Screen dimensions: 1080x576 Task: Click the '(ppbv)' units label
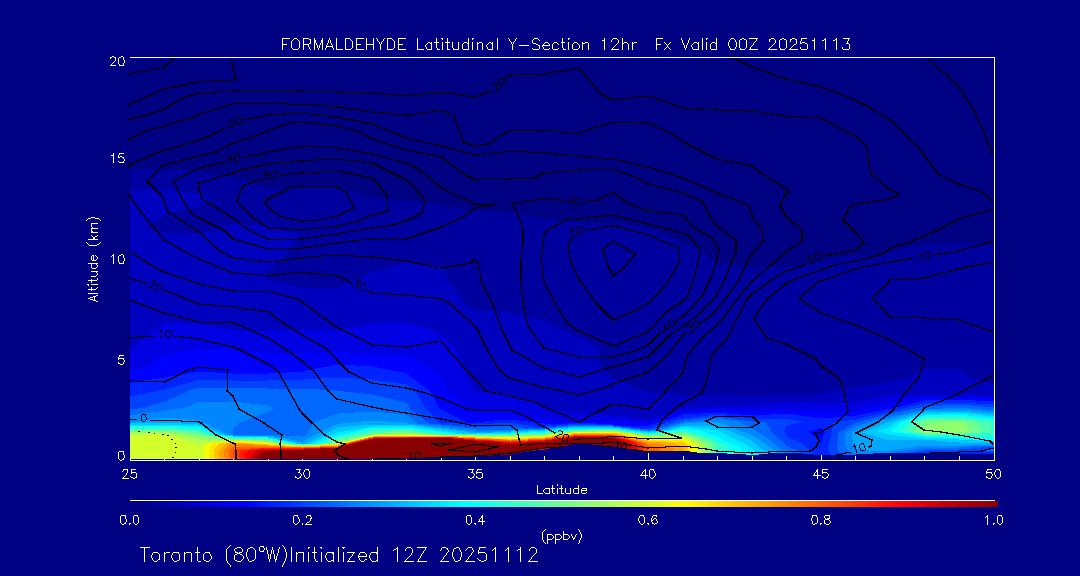[x=561, y=536]
